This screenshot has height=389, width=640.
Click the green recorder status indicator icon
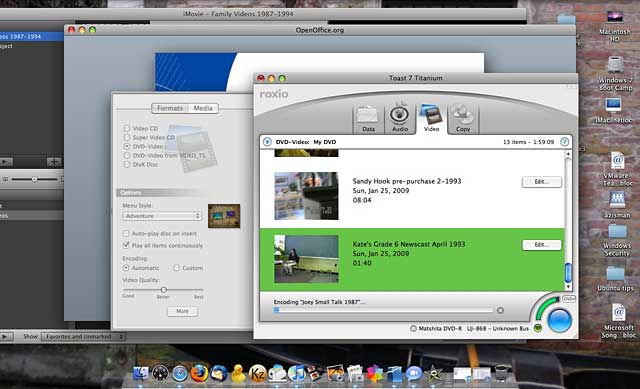coord(538,328)
